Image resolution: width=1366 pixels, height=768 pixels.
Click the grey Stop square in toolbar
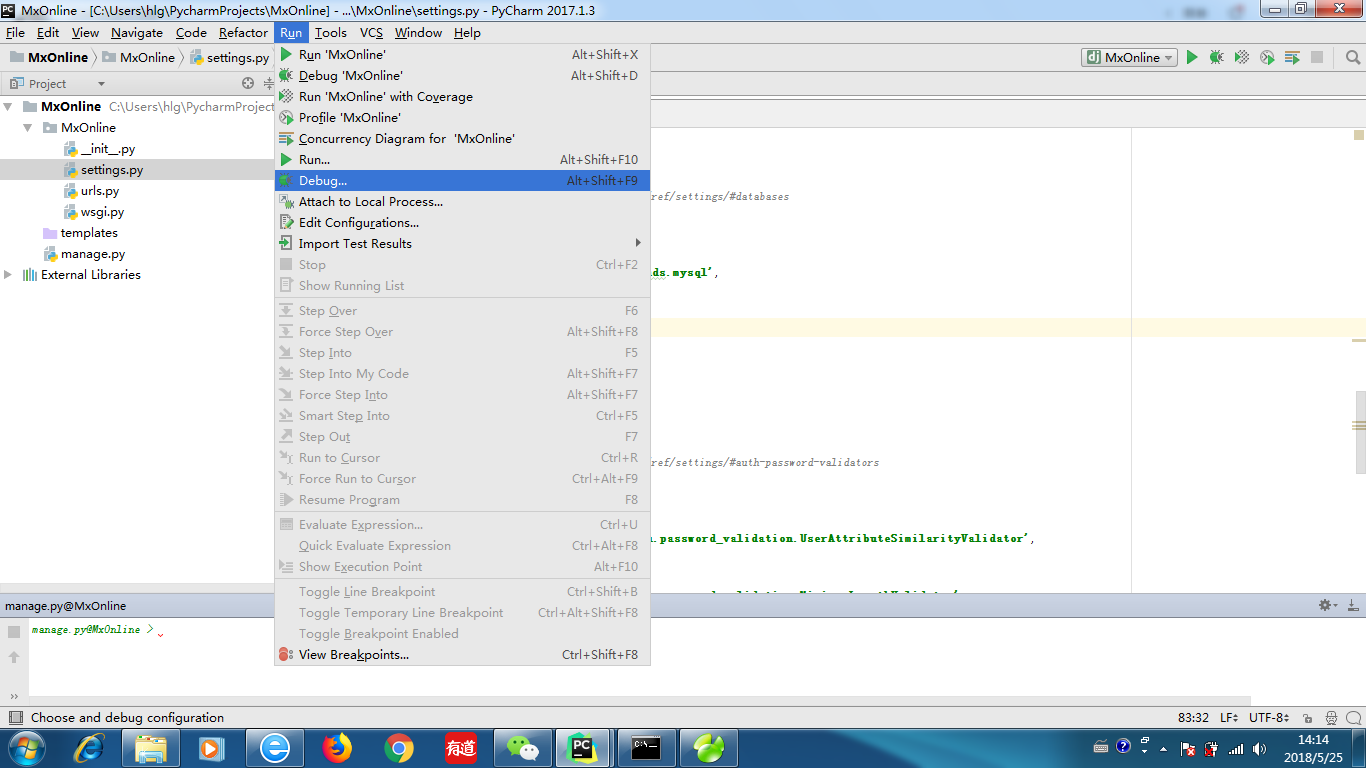[1317, 58]
